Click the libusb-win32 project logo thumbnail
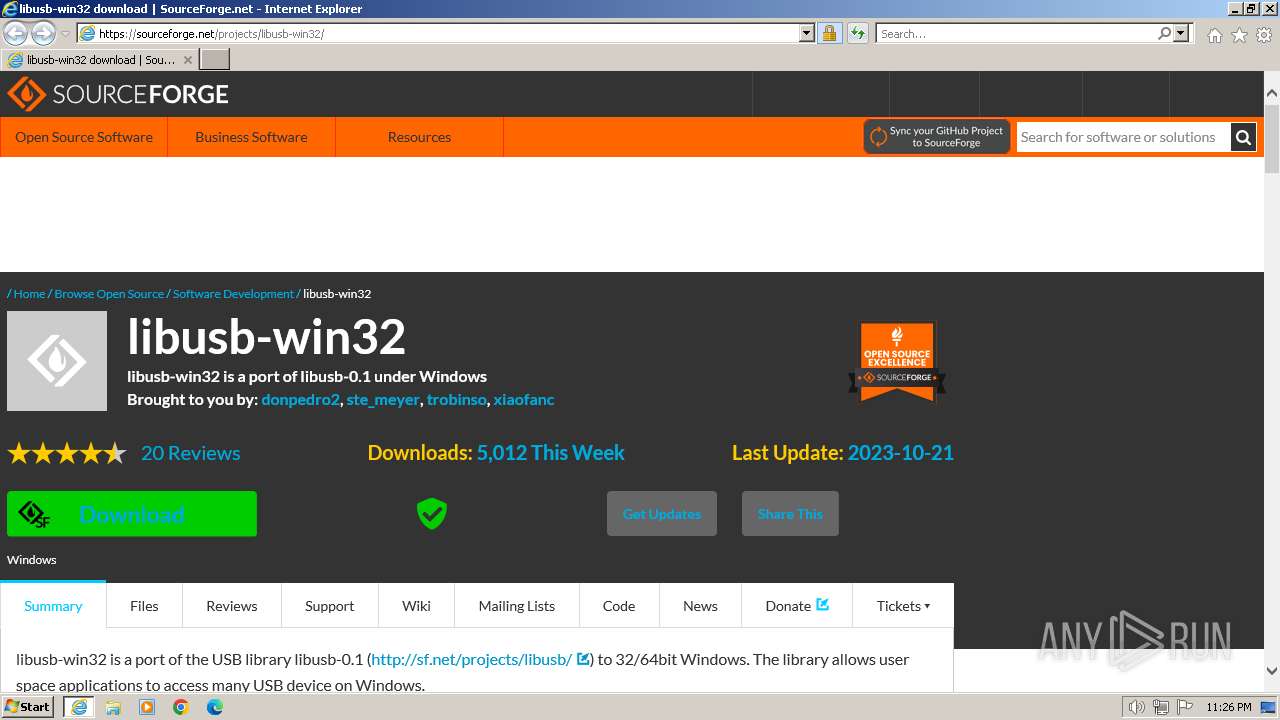The height and width of the screenshot is (720, 1280). click(x=57, y=361)
